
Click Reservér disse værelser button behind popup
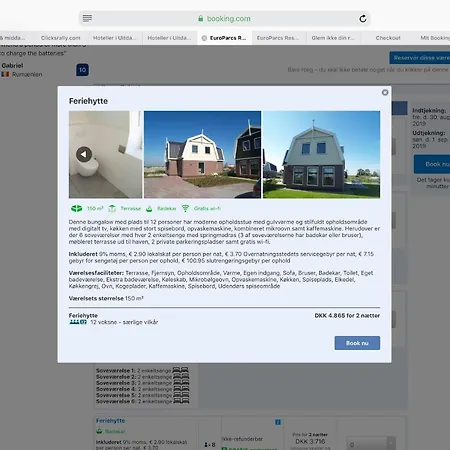pos(420,58)
